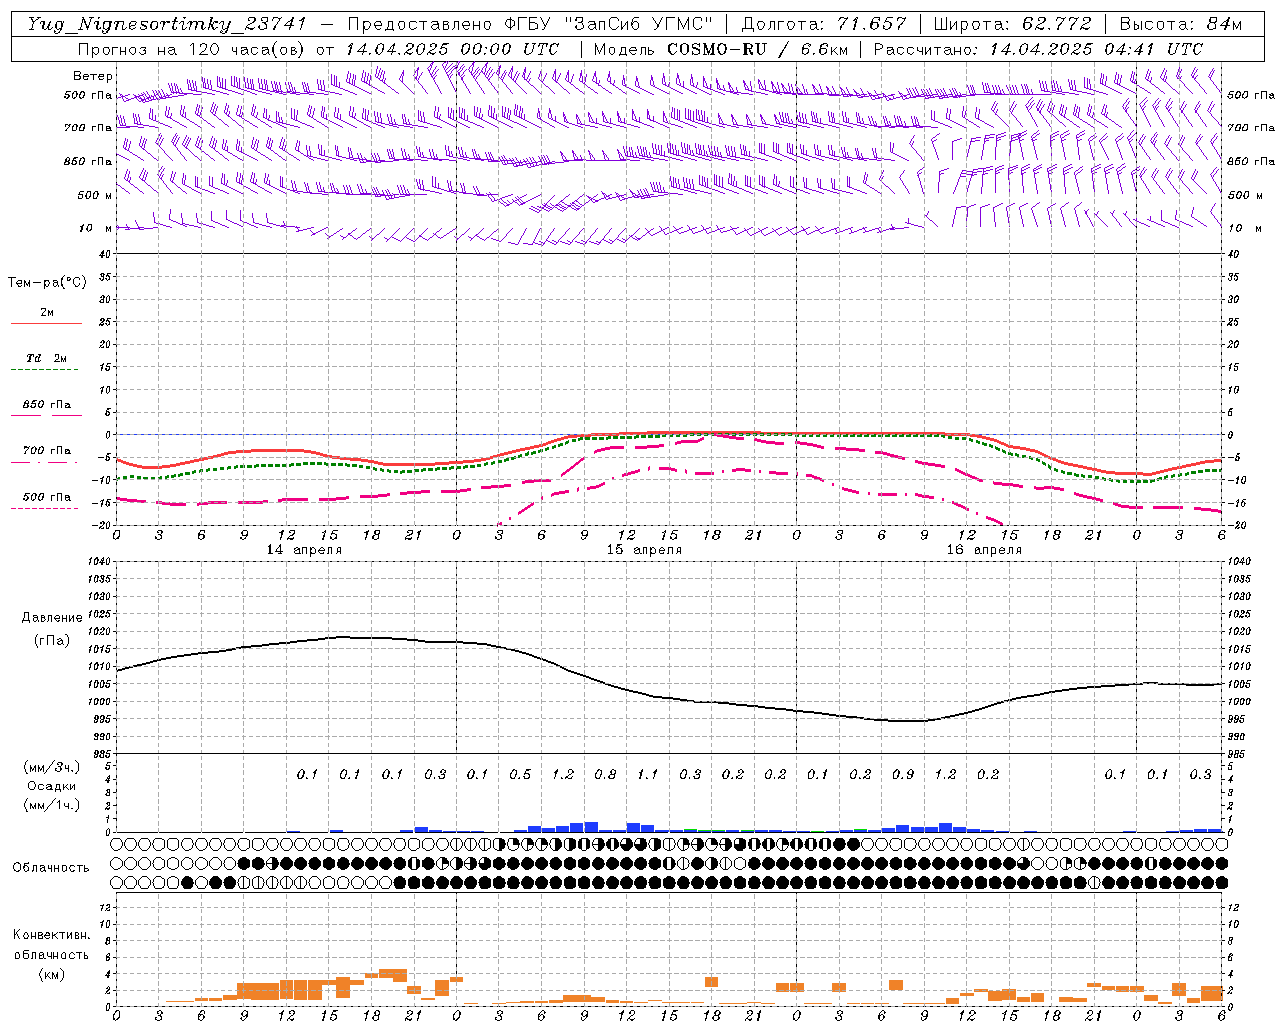The height and width of the screenshot is (1024, 1280).
Task: Select the 0.5 precipitation value
Action: pos(520,774)
